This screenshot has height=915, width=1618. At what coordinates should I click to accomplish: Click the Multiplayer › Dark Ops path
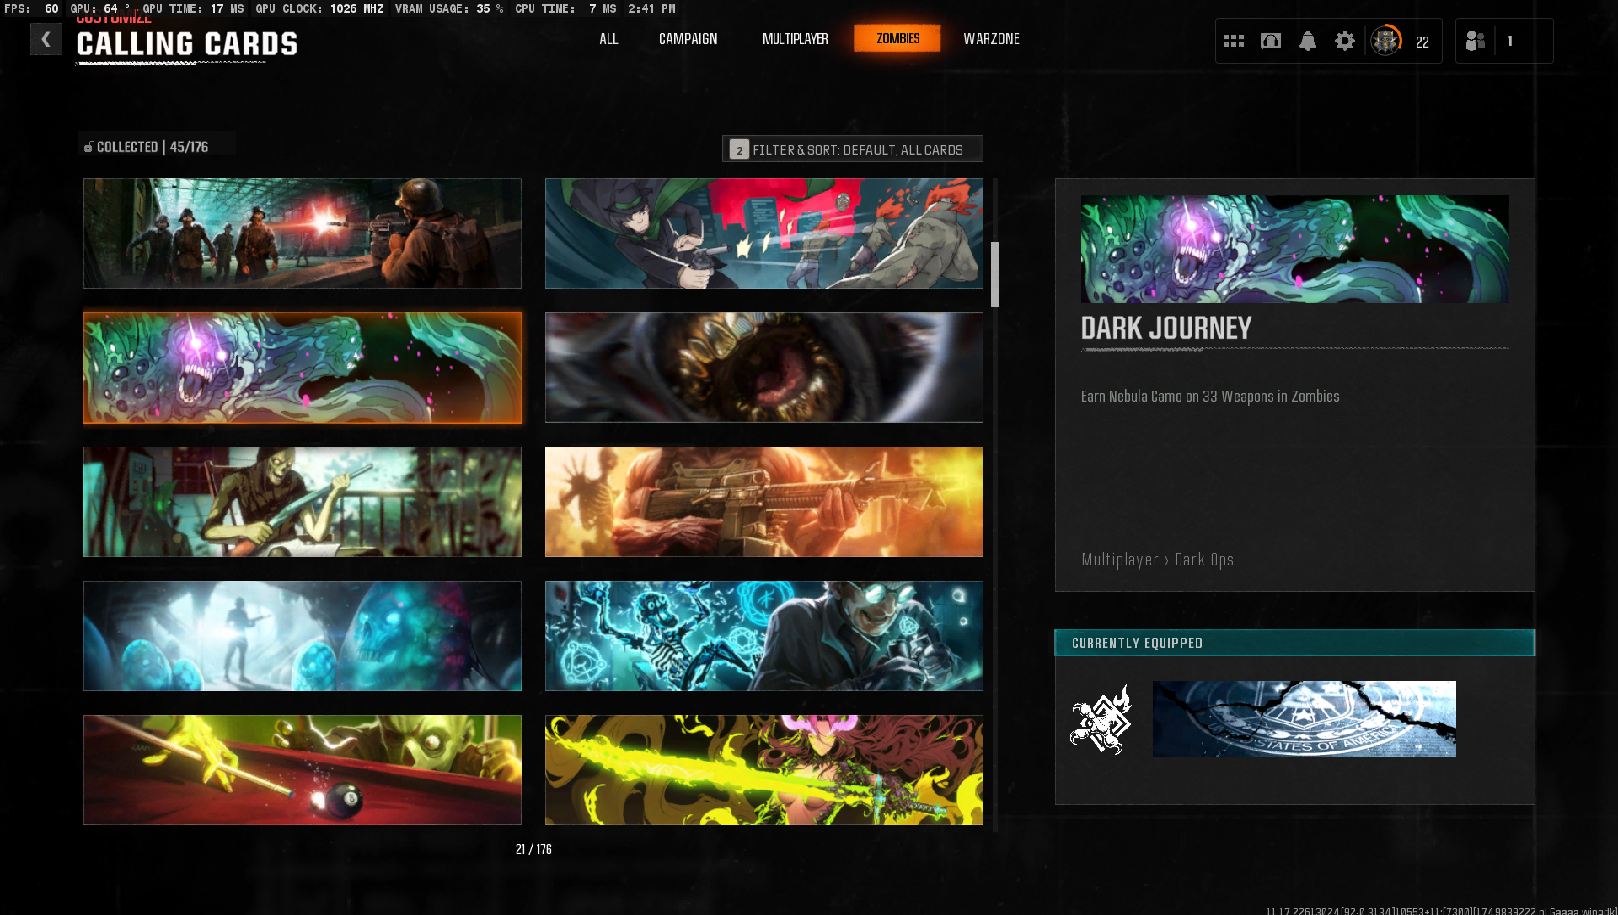coord(1157,560)
